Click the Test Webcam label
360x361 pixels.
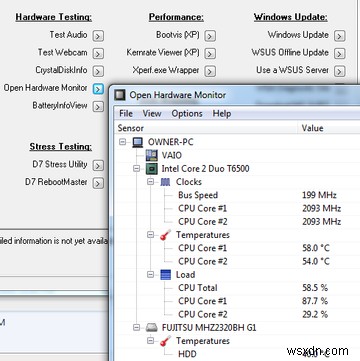pyautogui.click(x=62, y=52)
